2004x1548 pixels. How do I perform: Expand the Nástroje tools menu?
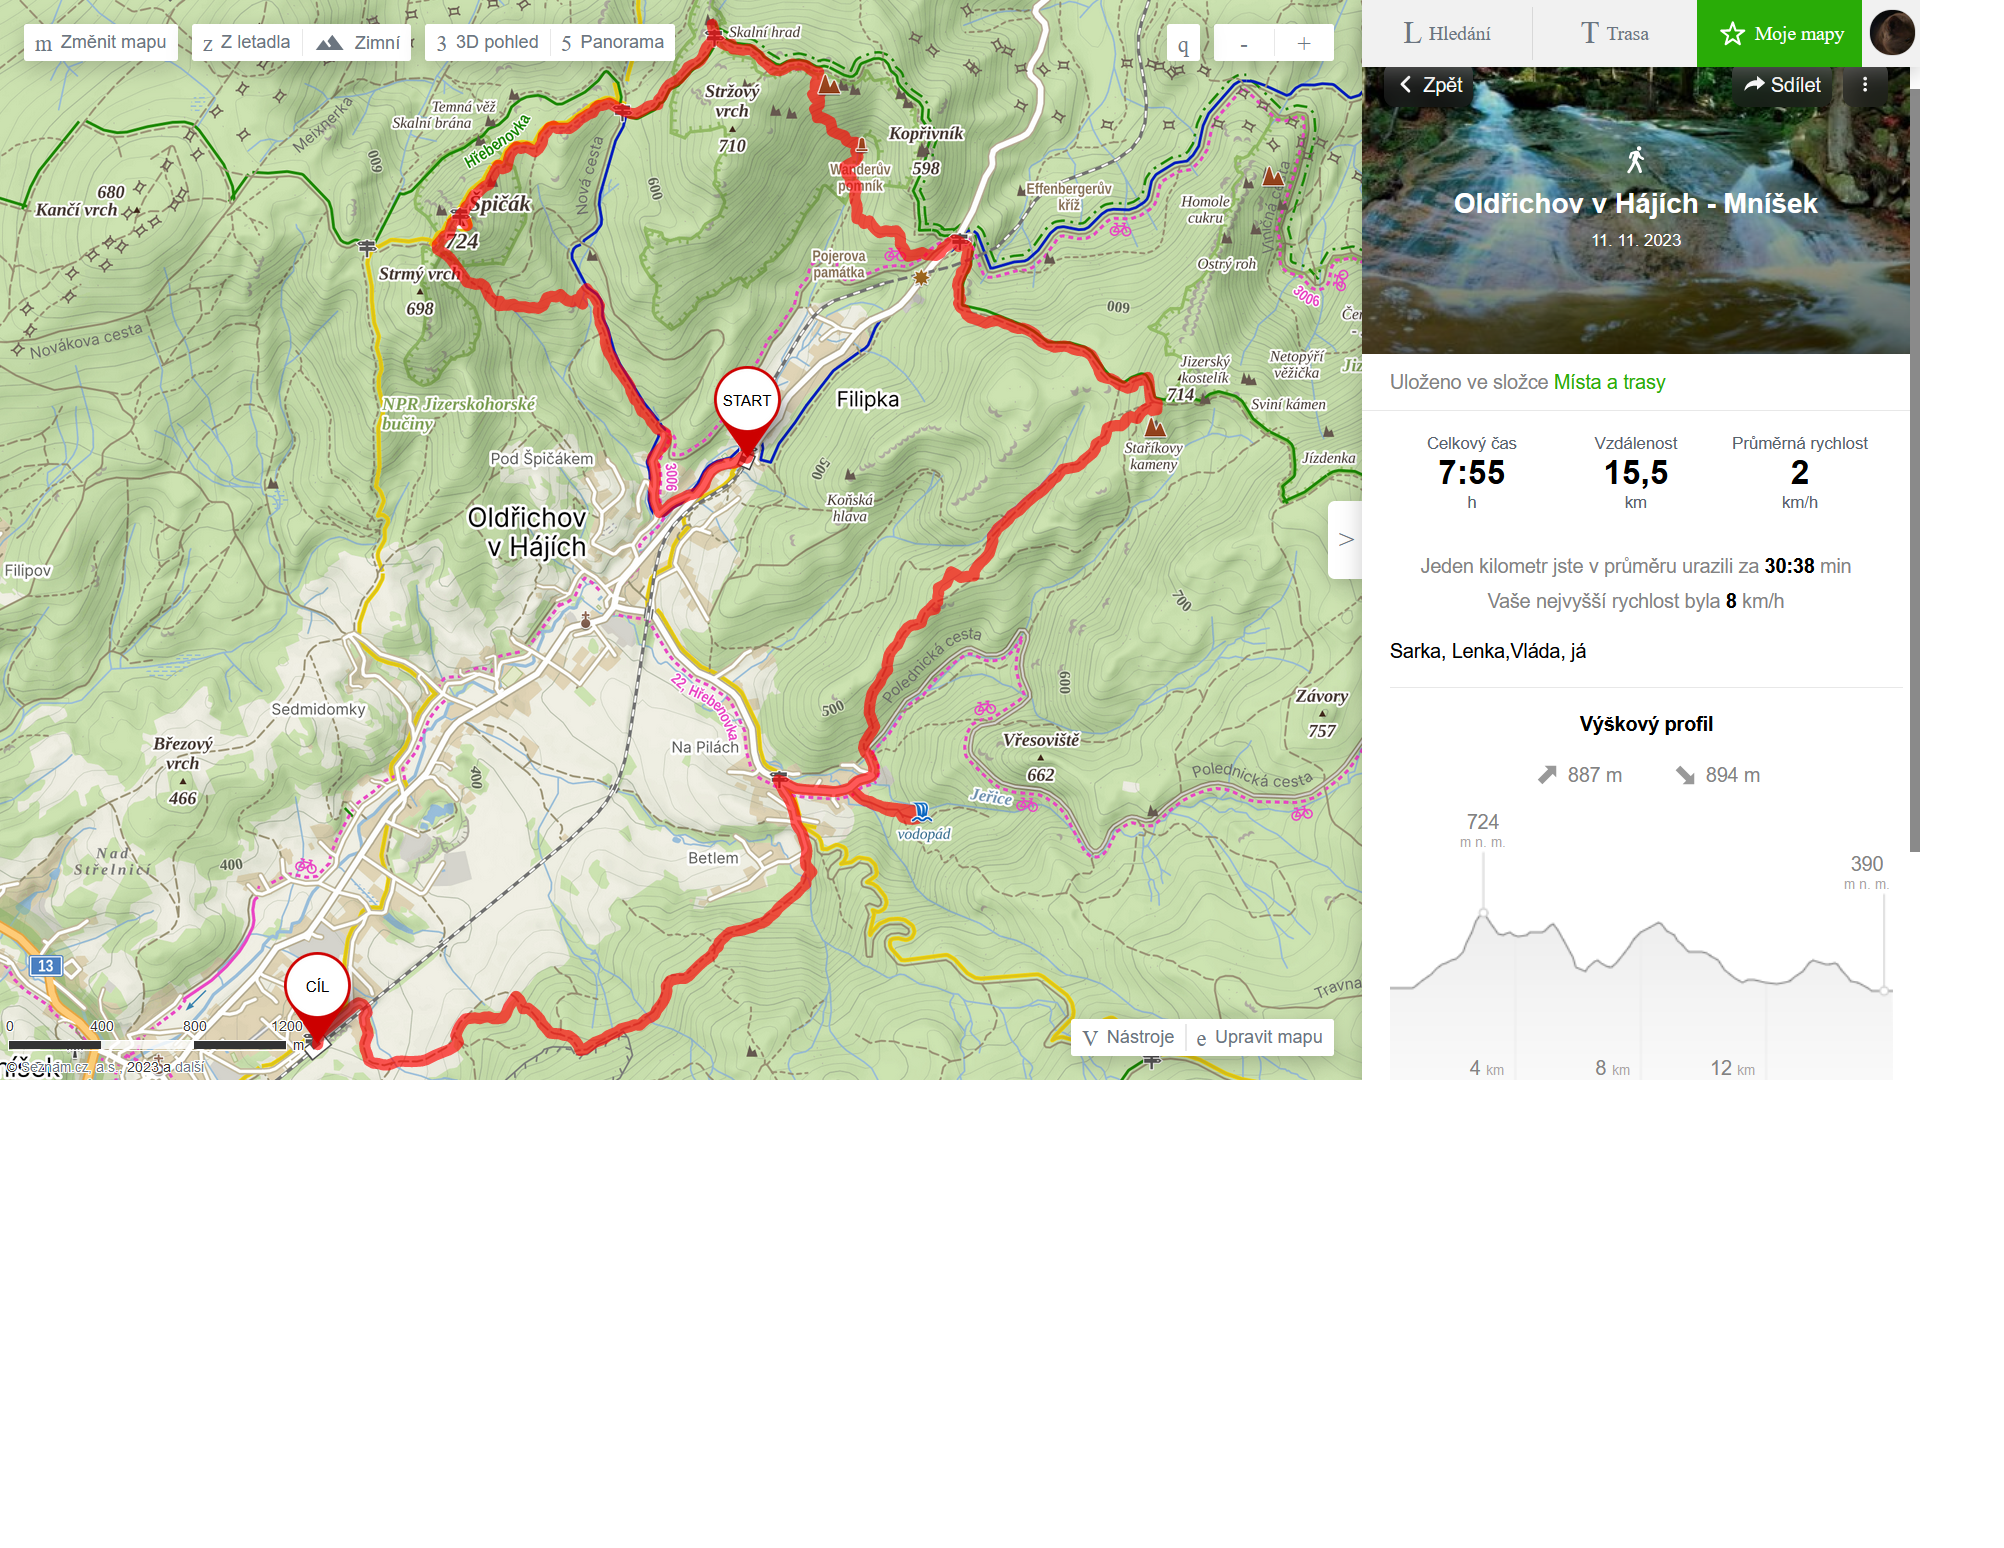[1129, 1037]
